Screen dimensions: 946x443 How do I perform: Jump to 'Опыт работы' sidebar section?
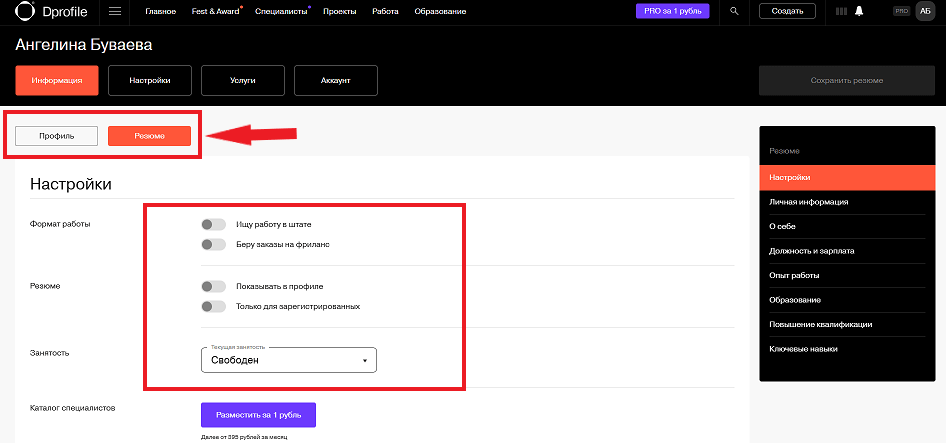pos(794,275)
